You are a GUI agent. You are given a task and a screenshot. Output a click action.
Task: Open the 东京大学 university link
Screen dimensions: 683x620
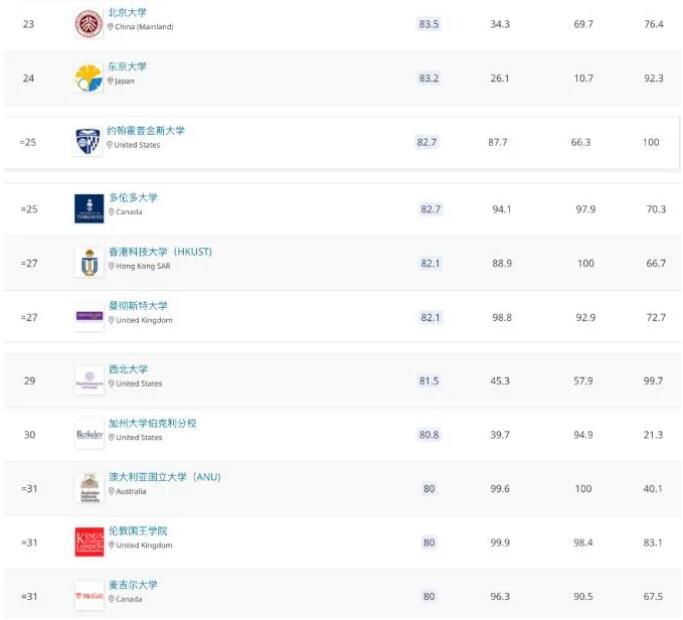pyautogui.click(x=127, y=67)
